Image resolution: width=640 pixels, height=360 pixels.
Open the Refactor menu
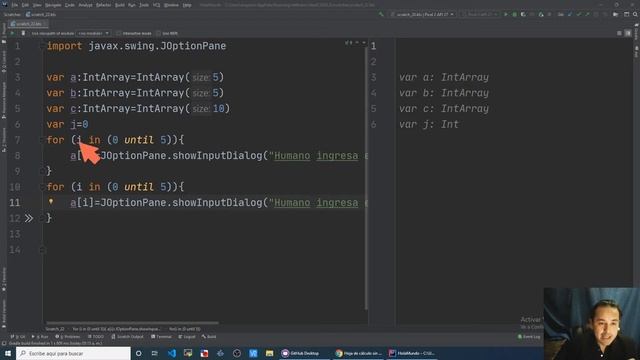(104, 5)
